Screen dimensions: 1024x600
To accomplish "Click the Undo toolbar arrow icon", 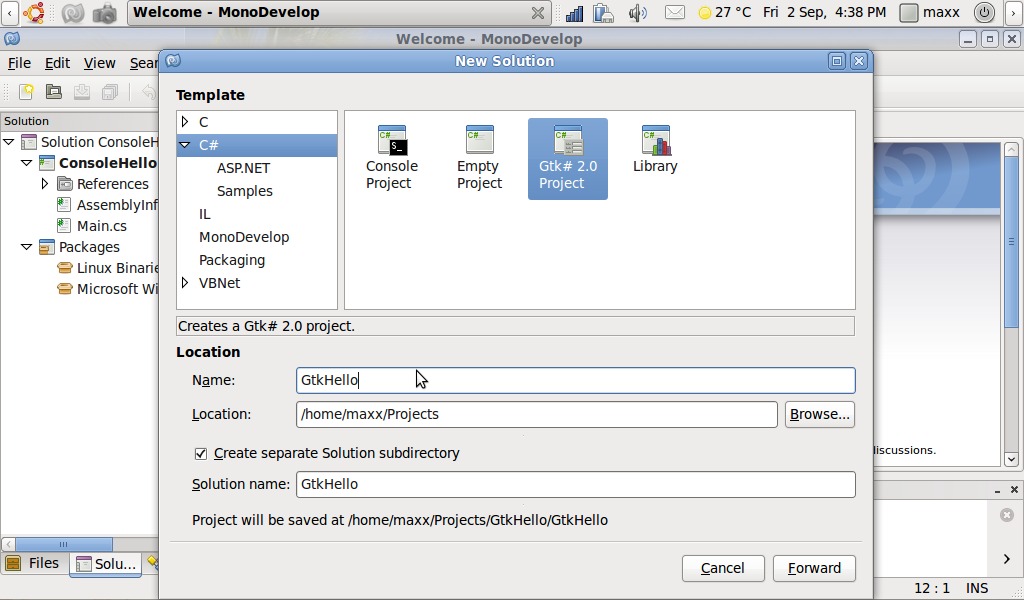I will pyautogui.click(x=150, y=92).
